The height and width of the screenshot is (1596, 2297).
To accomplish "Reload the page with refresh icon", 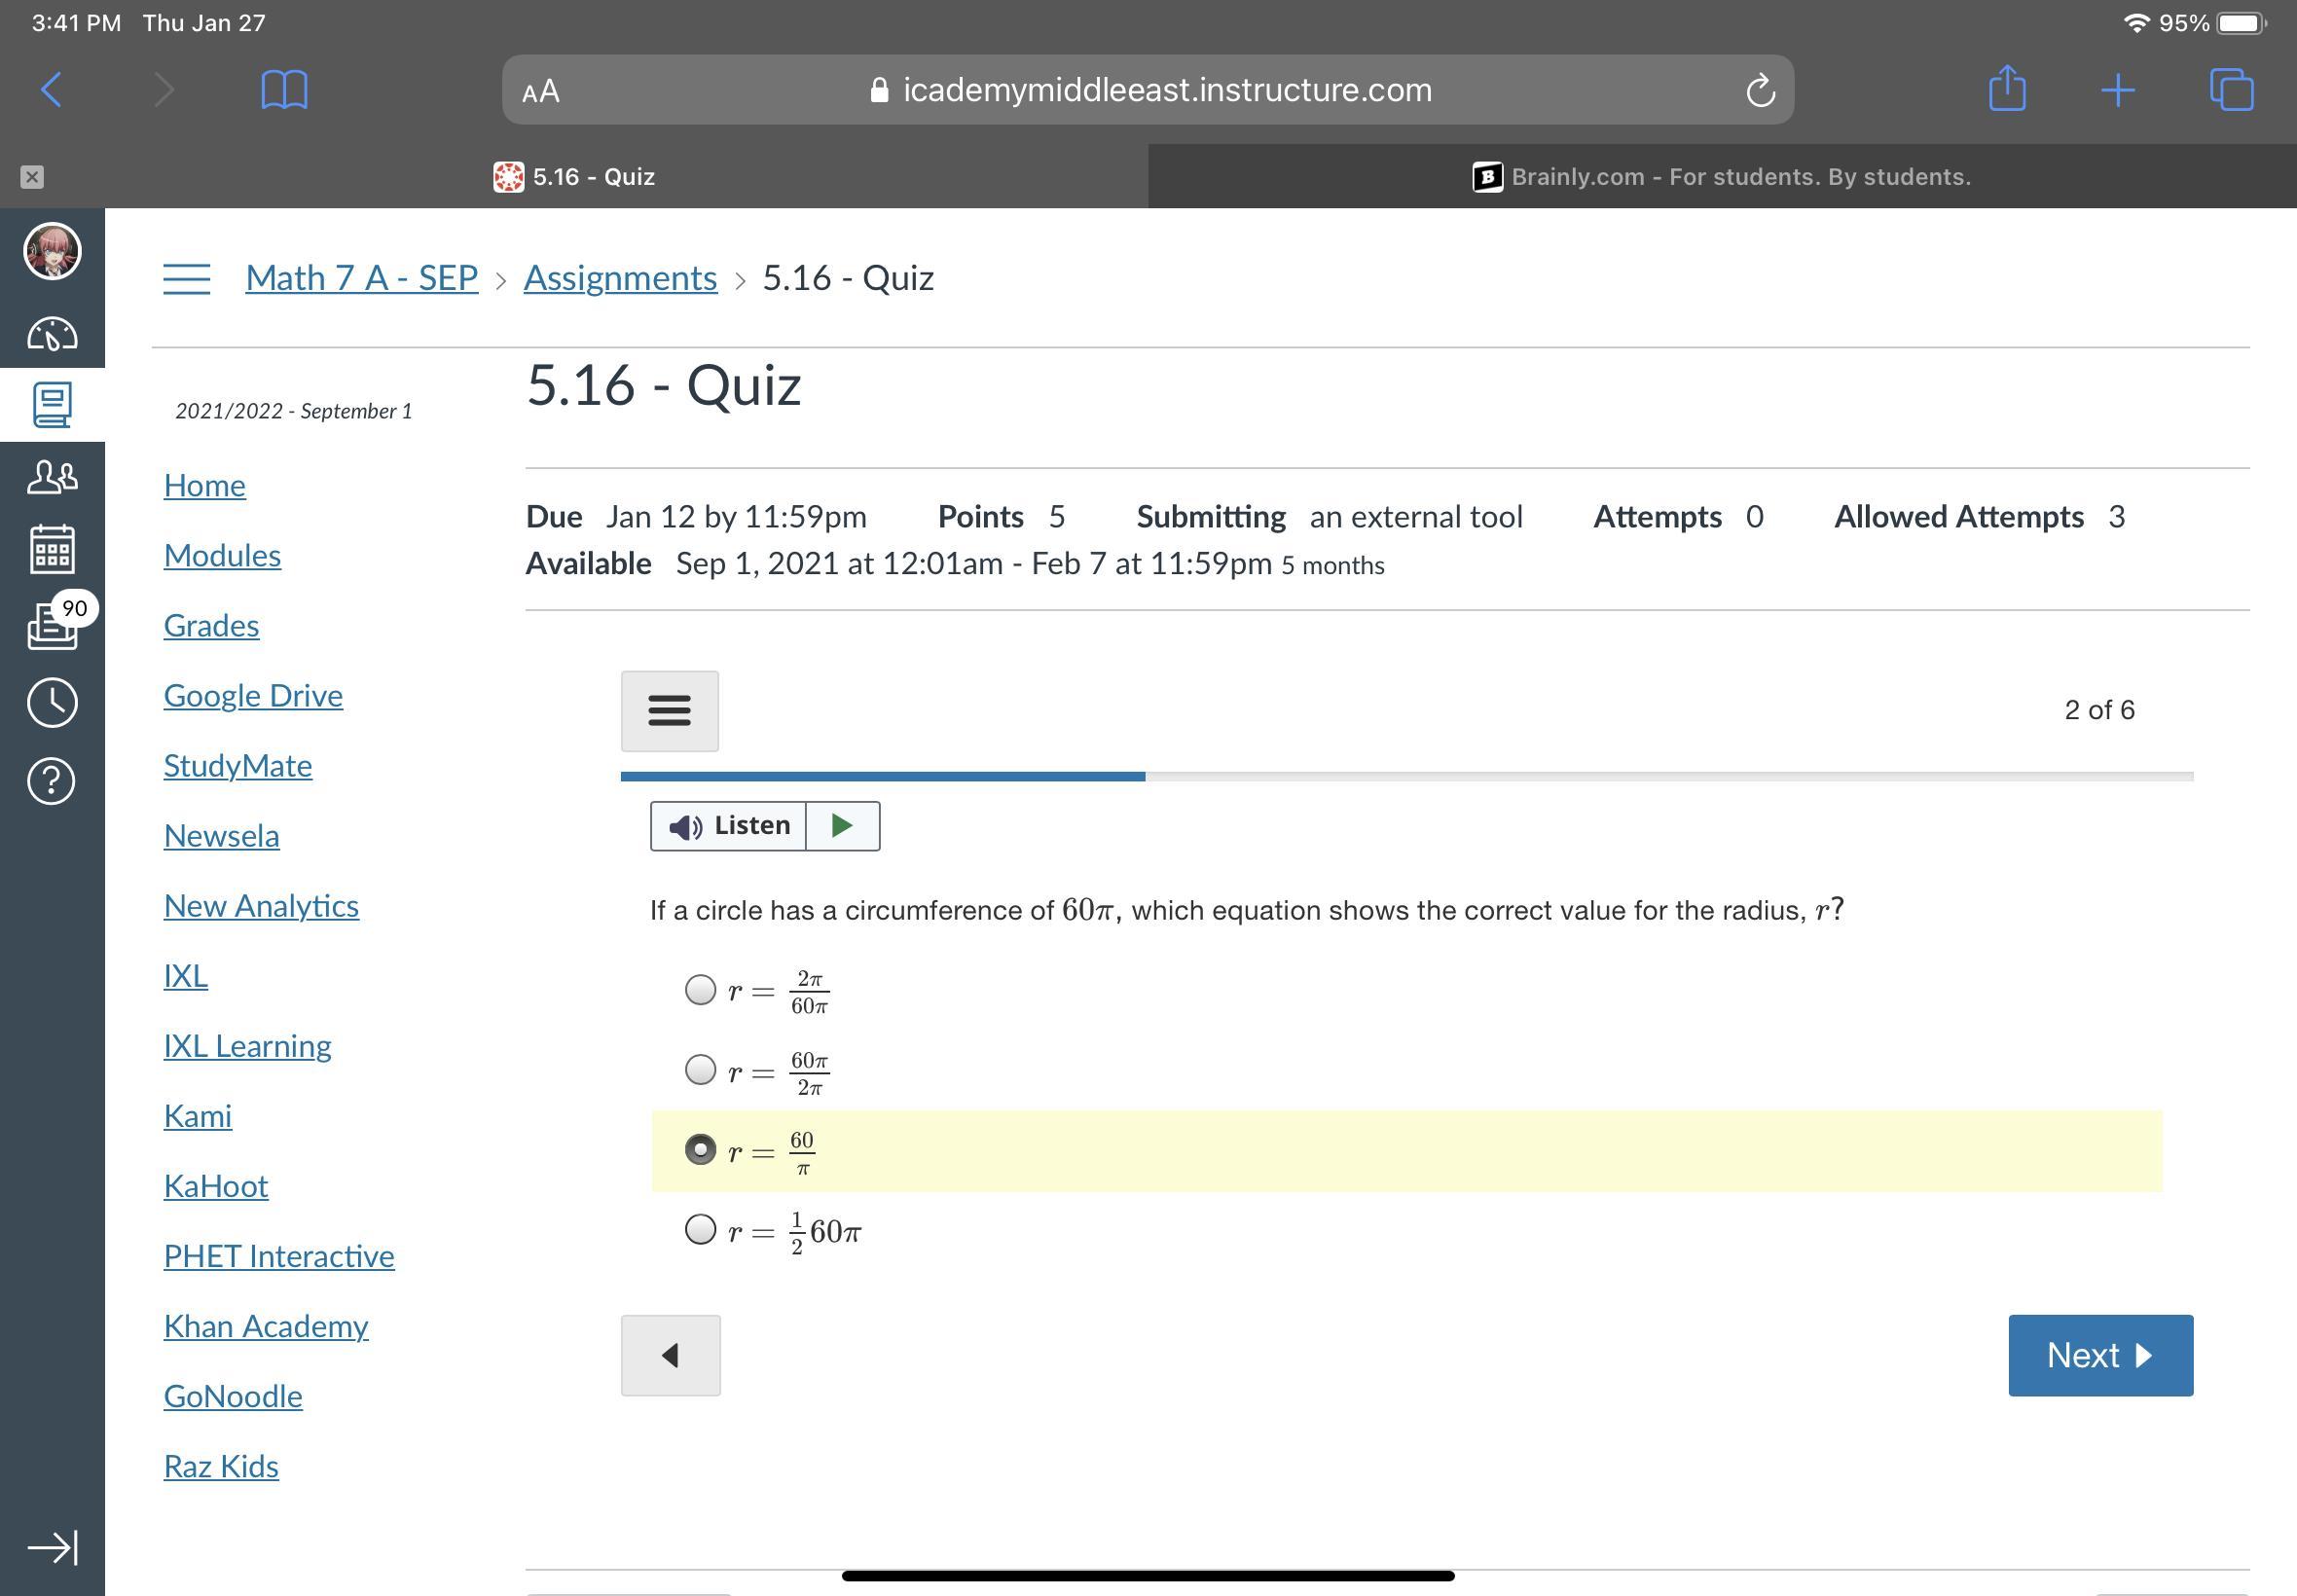I will tap(1759, 91).
